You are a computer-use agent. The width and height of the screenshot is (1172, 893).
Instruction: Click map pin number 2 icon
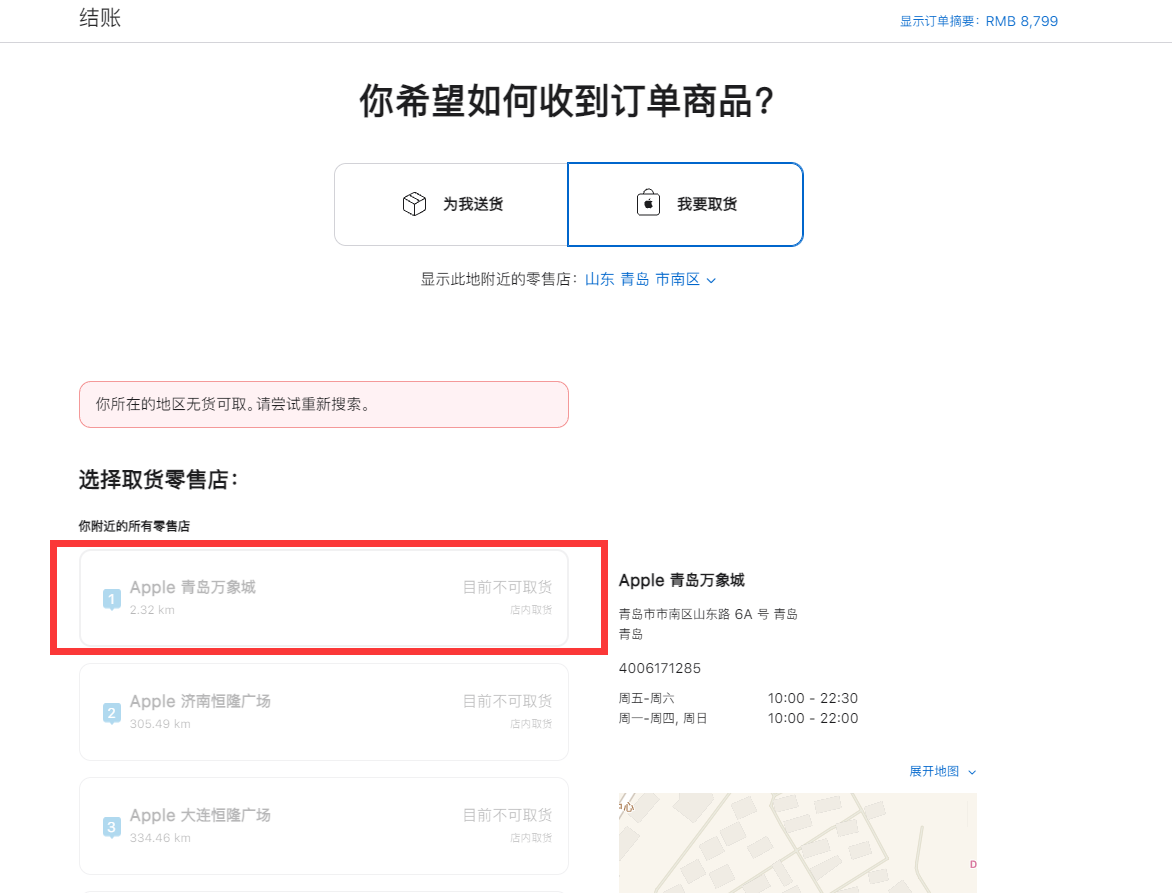point(111,713)
